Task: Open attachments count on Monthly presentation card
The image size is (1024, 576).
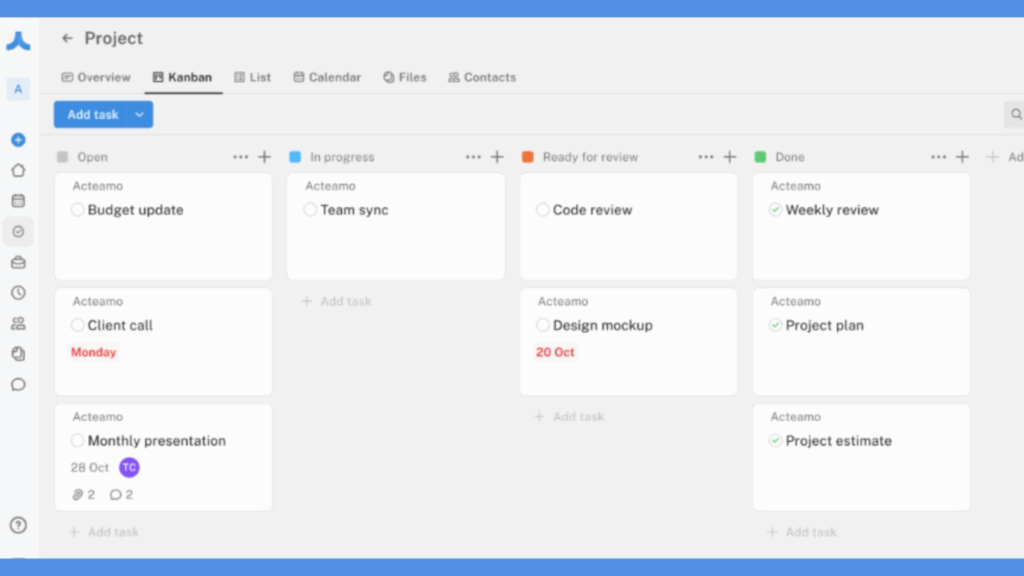Action: click(x=83, y=494)
